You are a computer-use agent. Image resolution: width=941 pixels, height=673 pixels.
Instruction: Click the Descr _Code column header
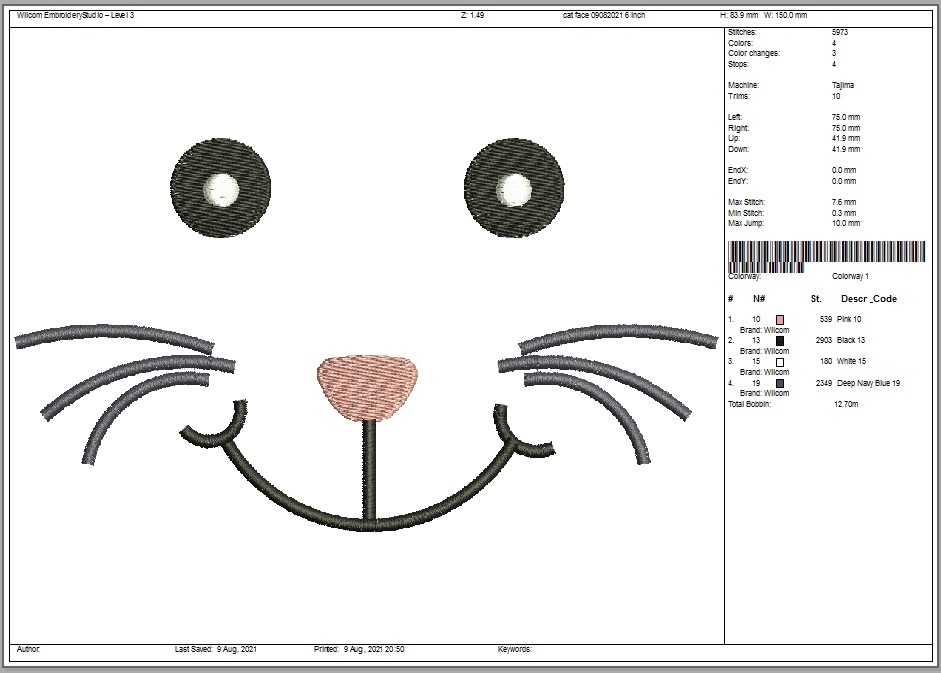tap(868, 298)
